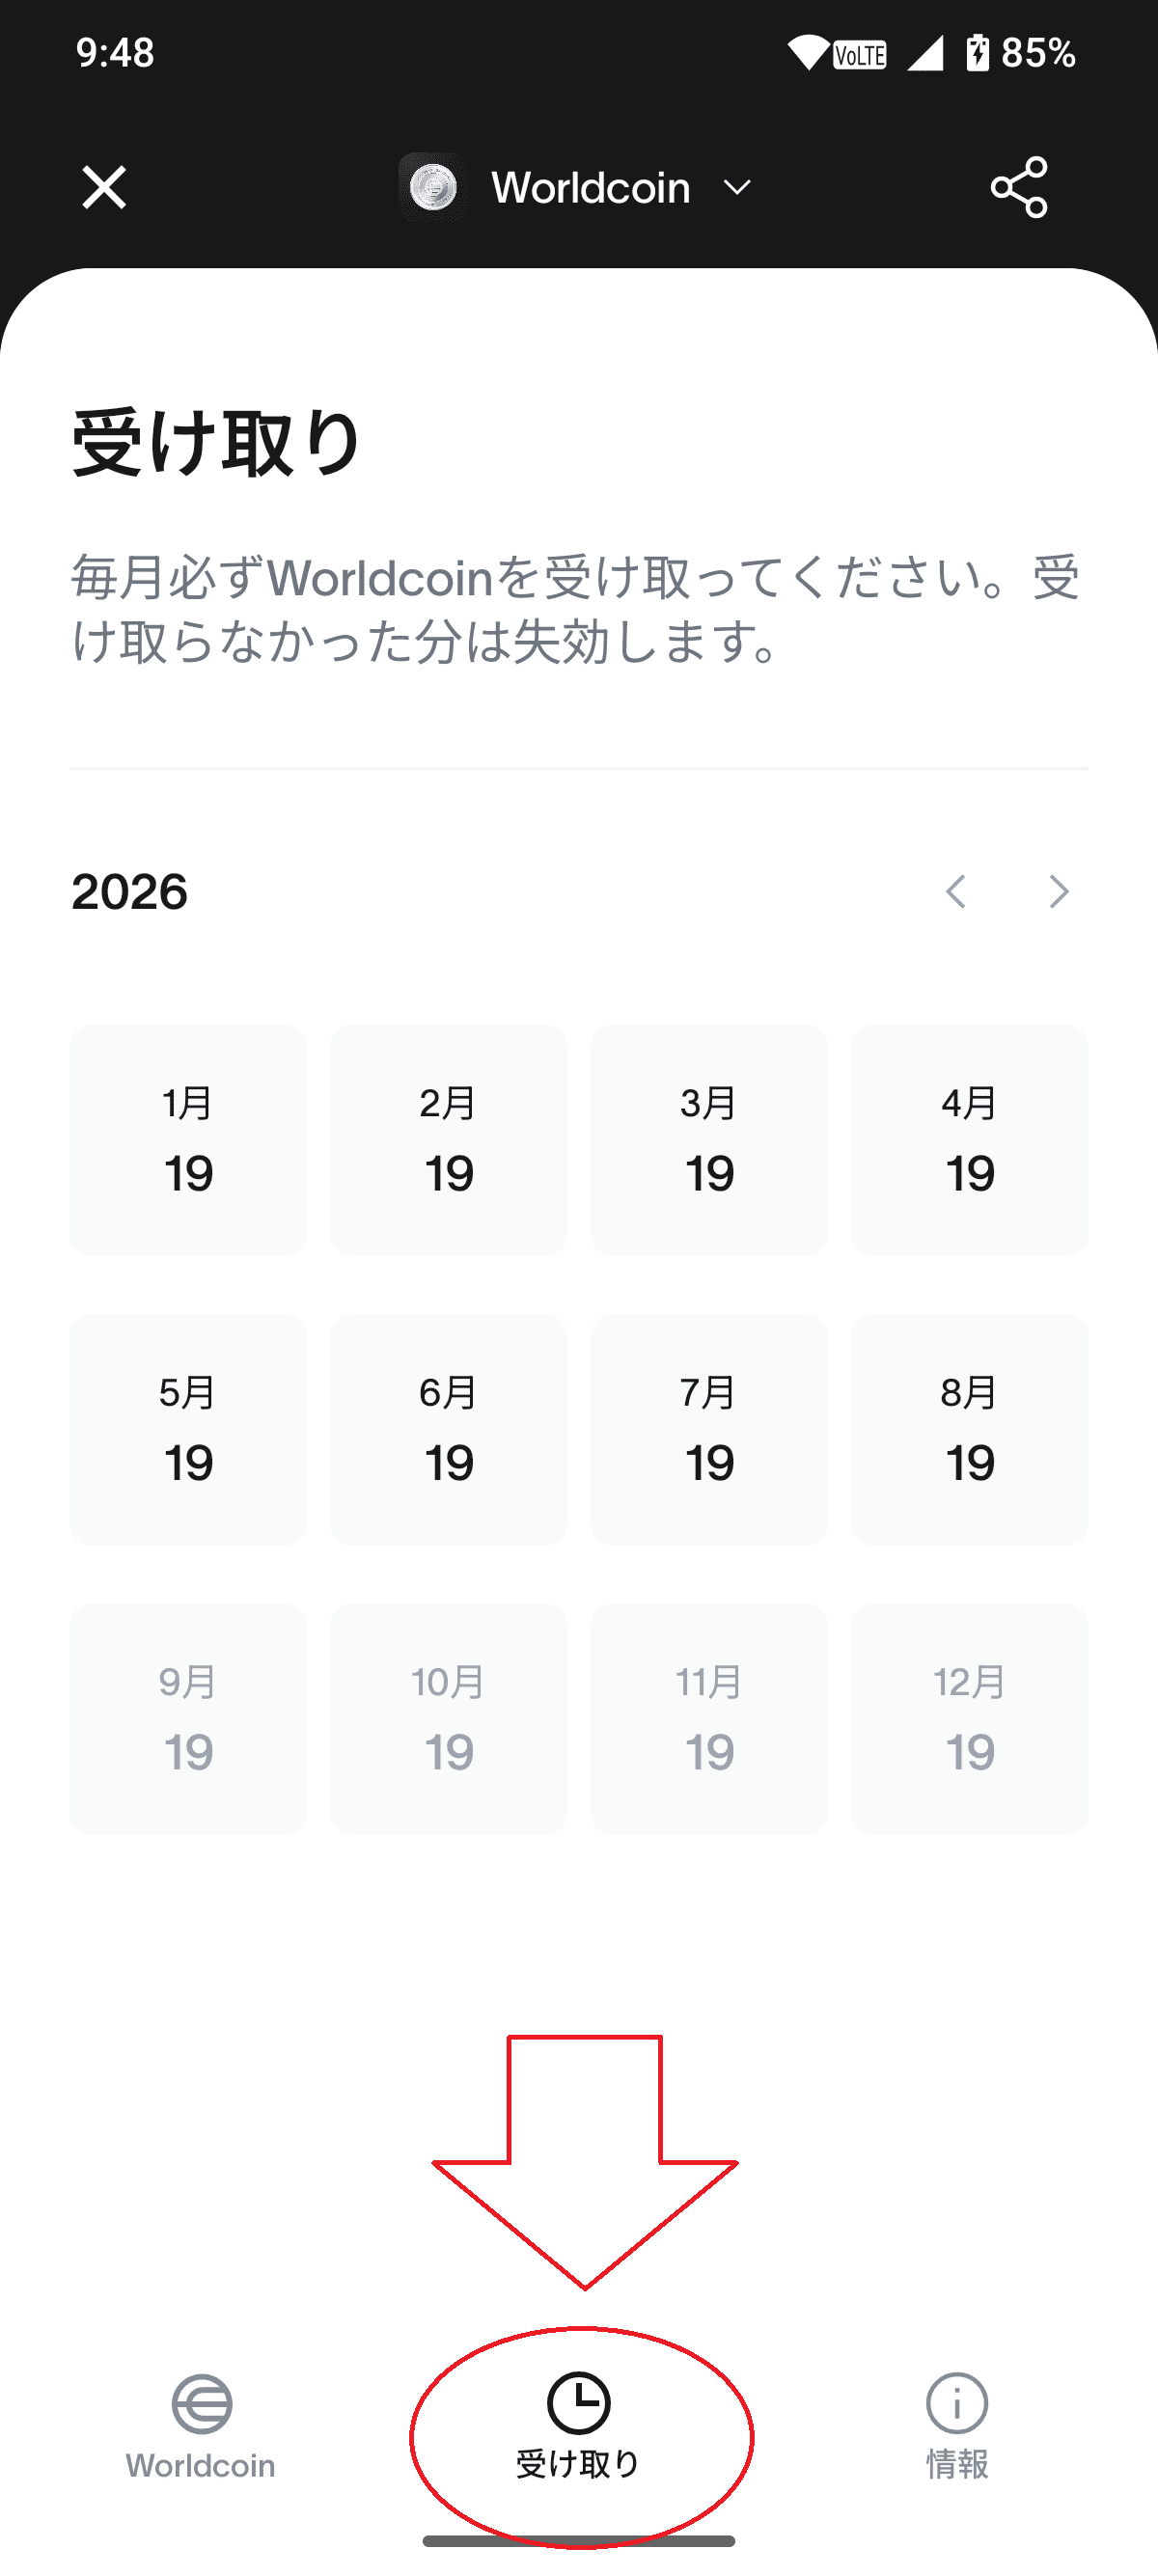1158x2576 pixels.
Task: Tap the greyed 12月 19 tile
Action: (969, 1718)
